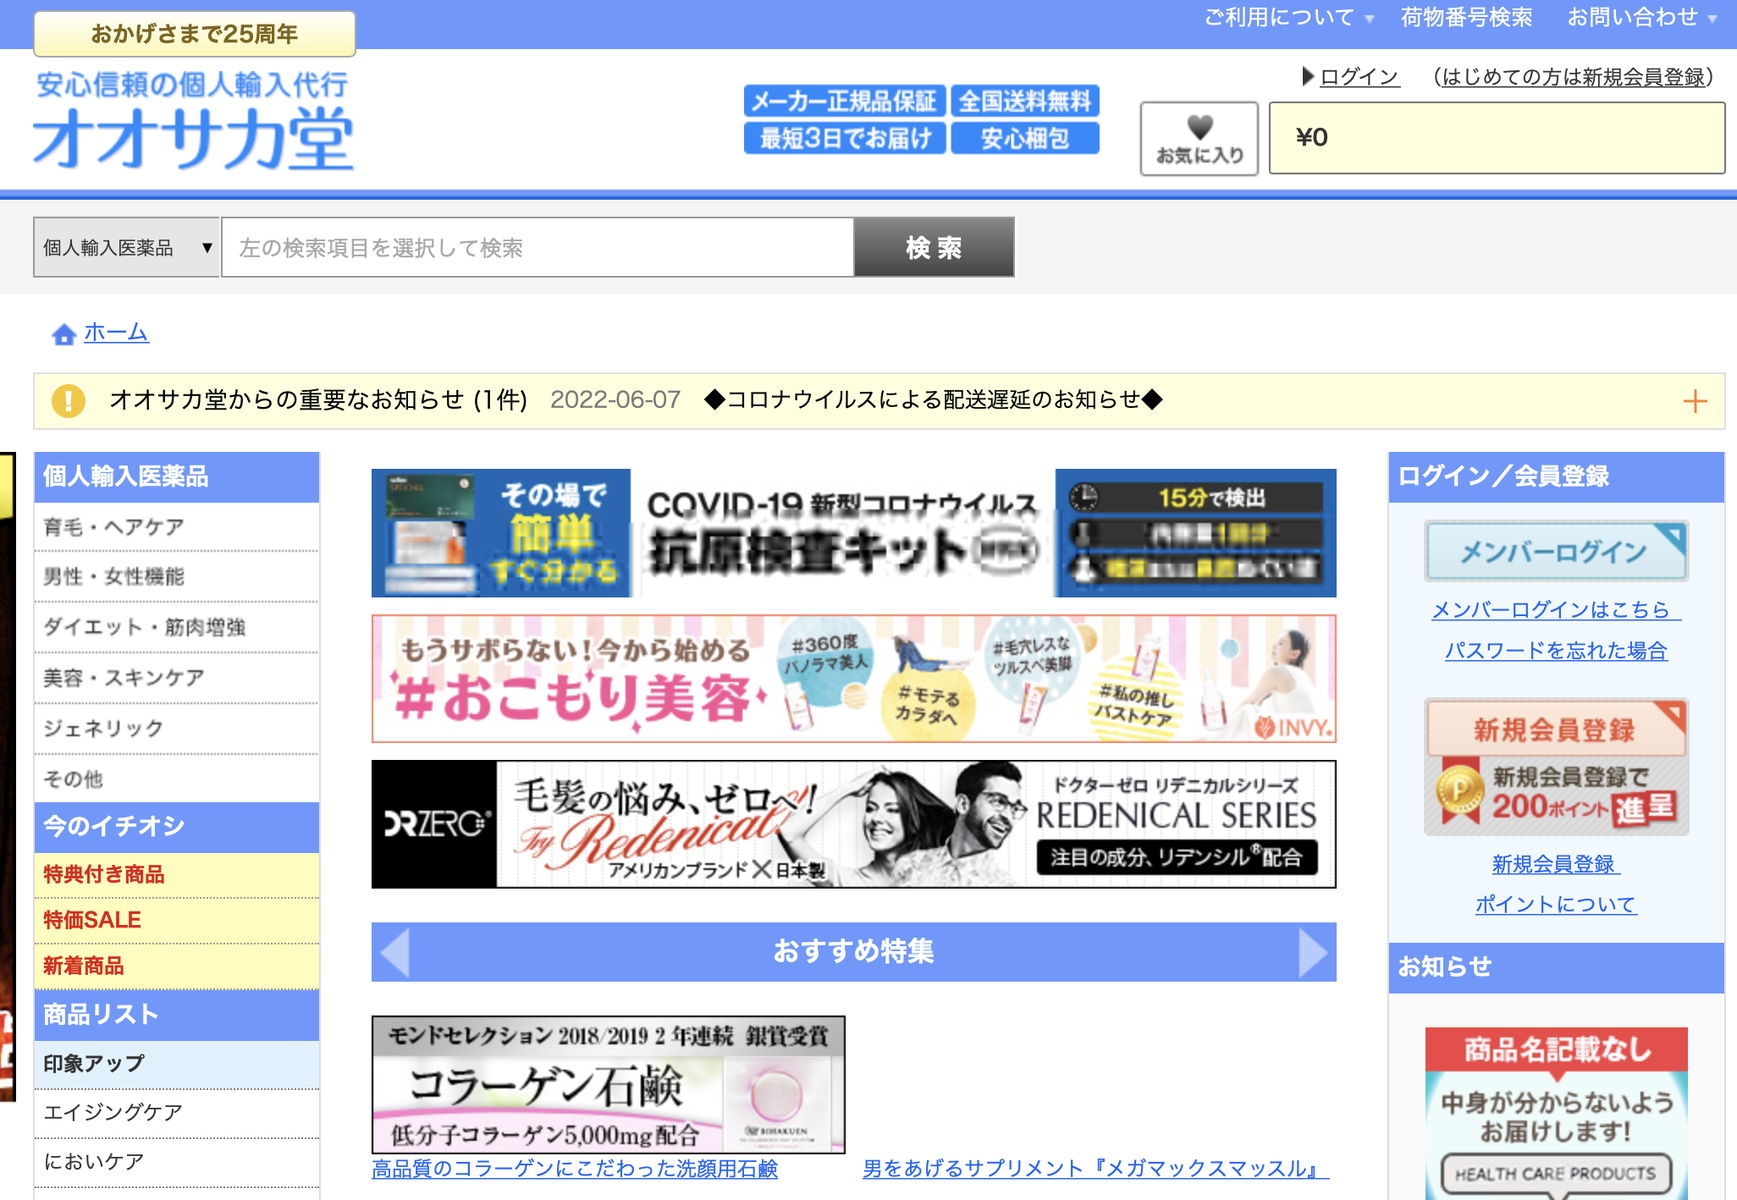Viewport: 1737px width, 1200px height.
Task: Expand the ご利用について menu
Action: click(x=1289, y=18)
